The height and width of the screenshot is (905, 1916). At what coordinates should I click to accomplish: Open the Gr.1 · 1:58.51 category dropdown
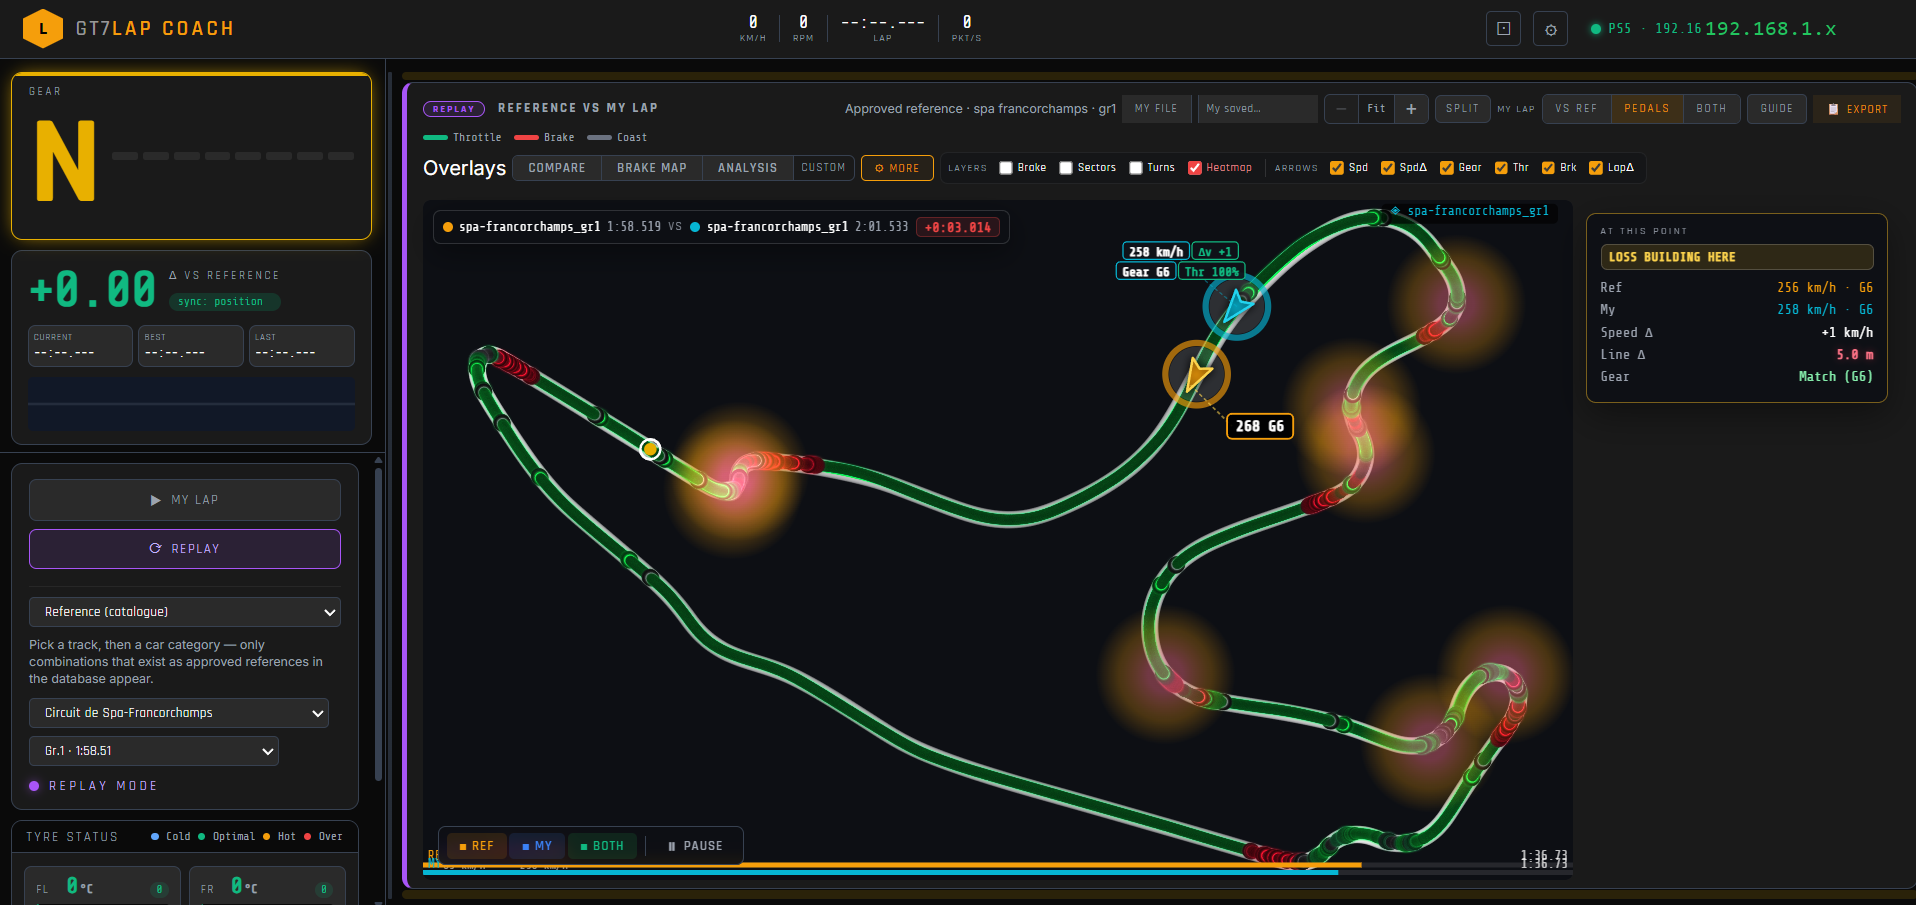click(154, 751)
